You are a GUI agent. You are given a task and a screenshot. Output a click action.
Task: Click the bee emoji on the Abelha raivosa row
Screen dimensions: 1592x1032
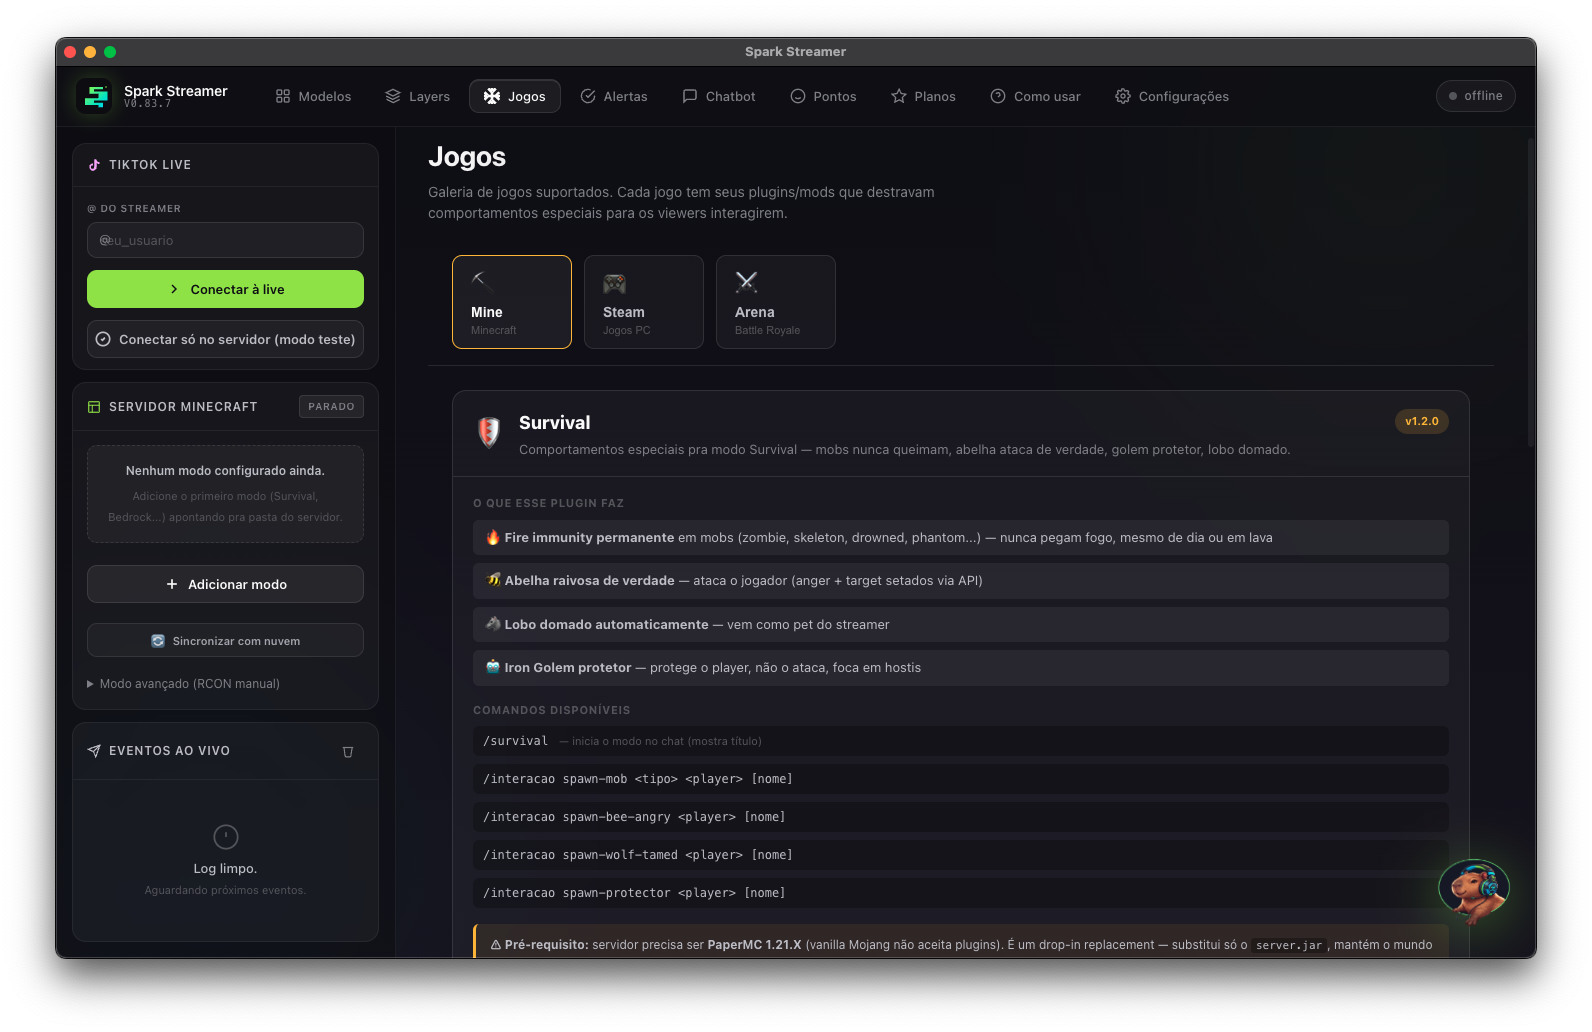click(x=493, y=580)
